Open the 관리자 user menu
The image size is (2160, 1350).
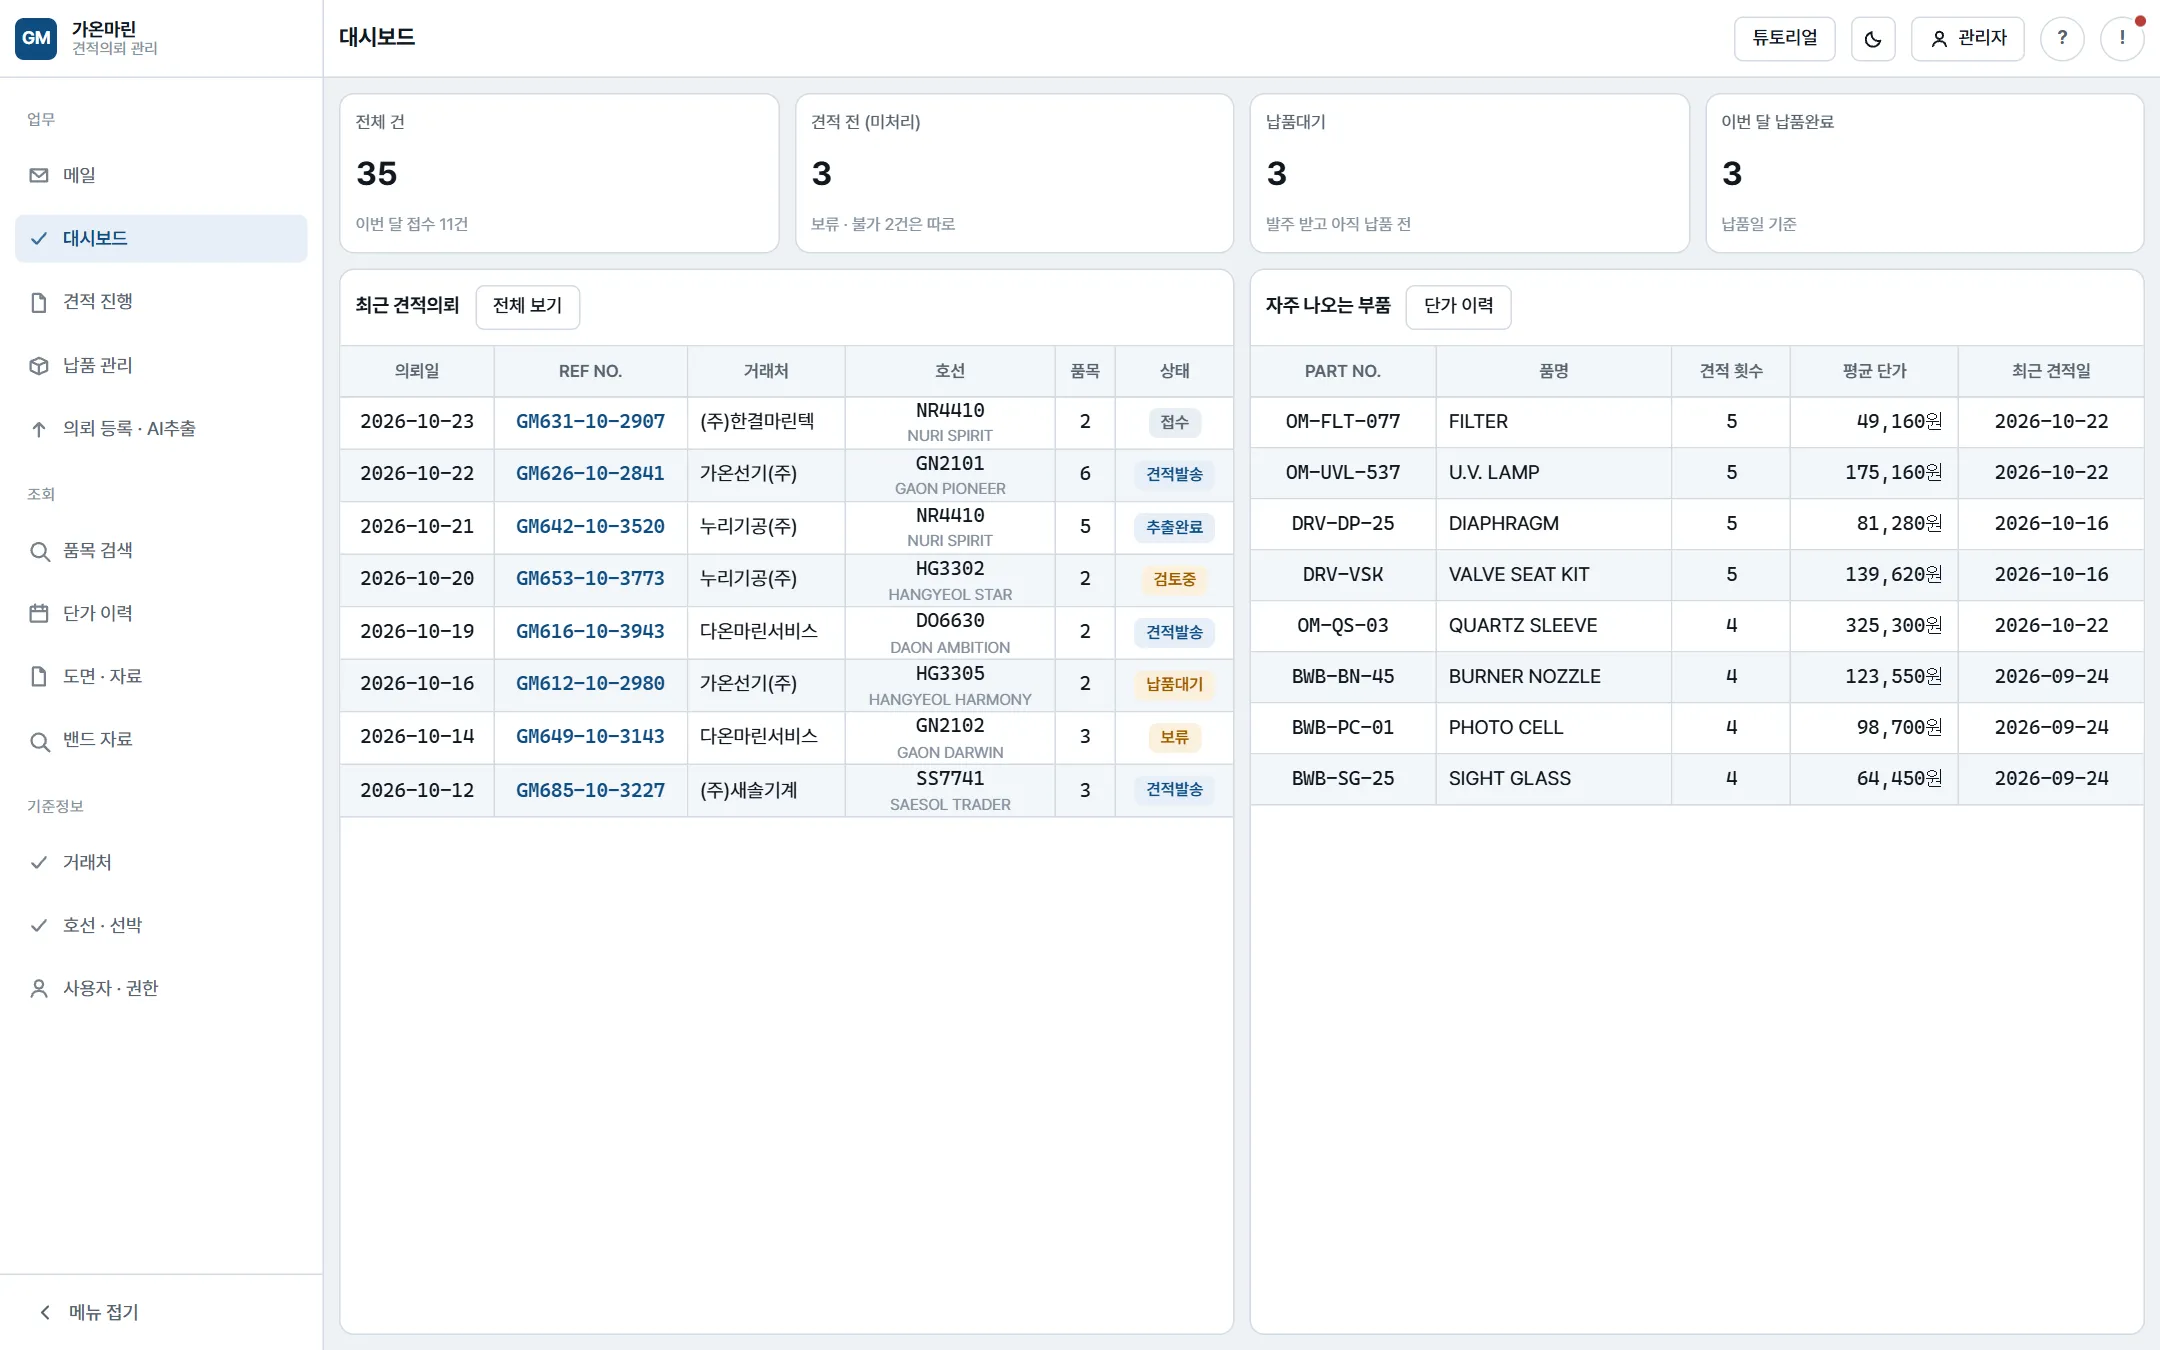pos(1967,38)
